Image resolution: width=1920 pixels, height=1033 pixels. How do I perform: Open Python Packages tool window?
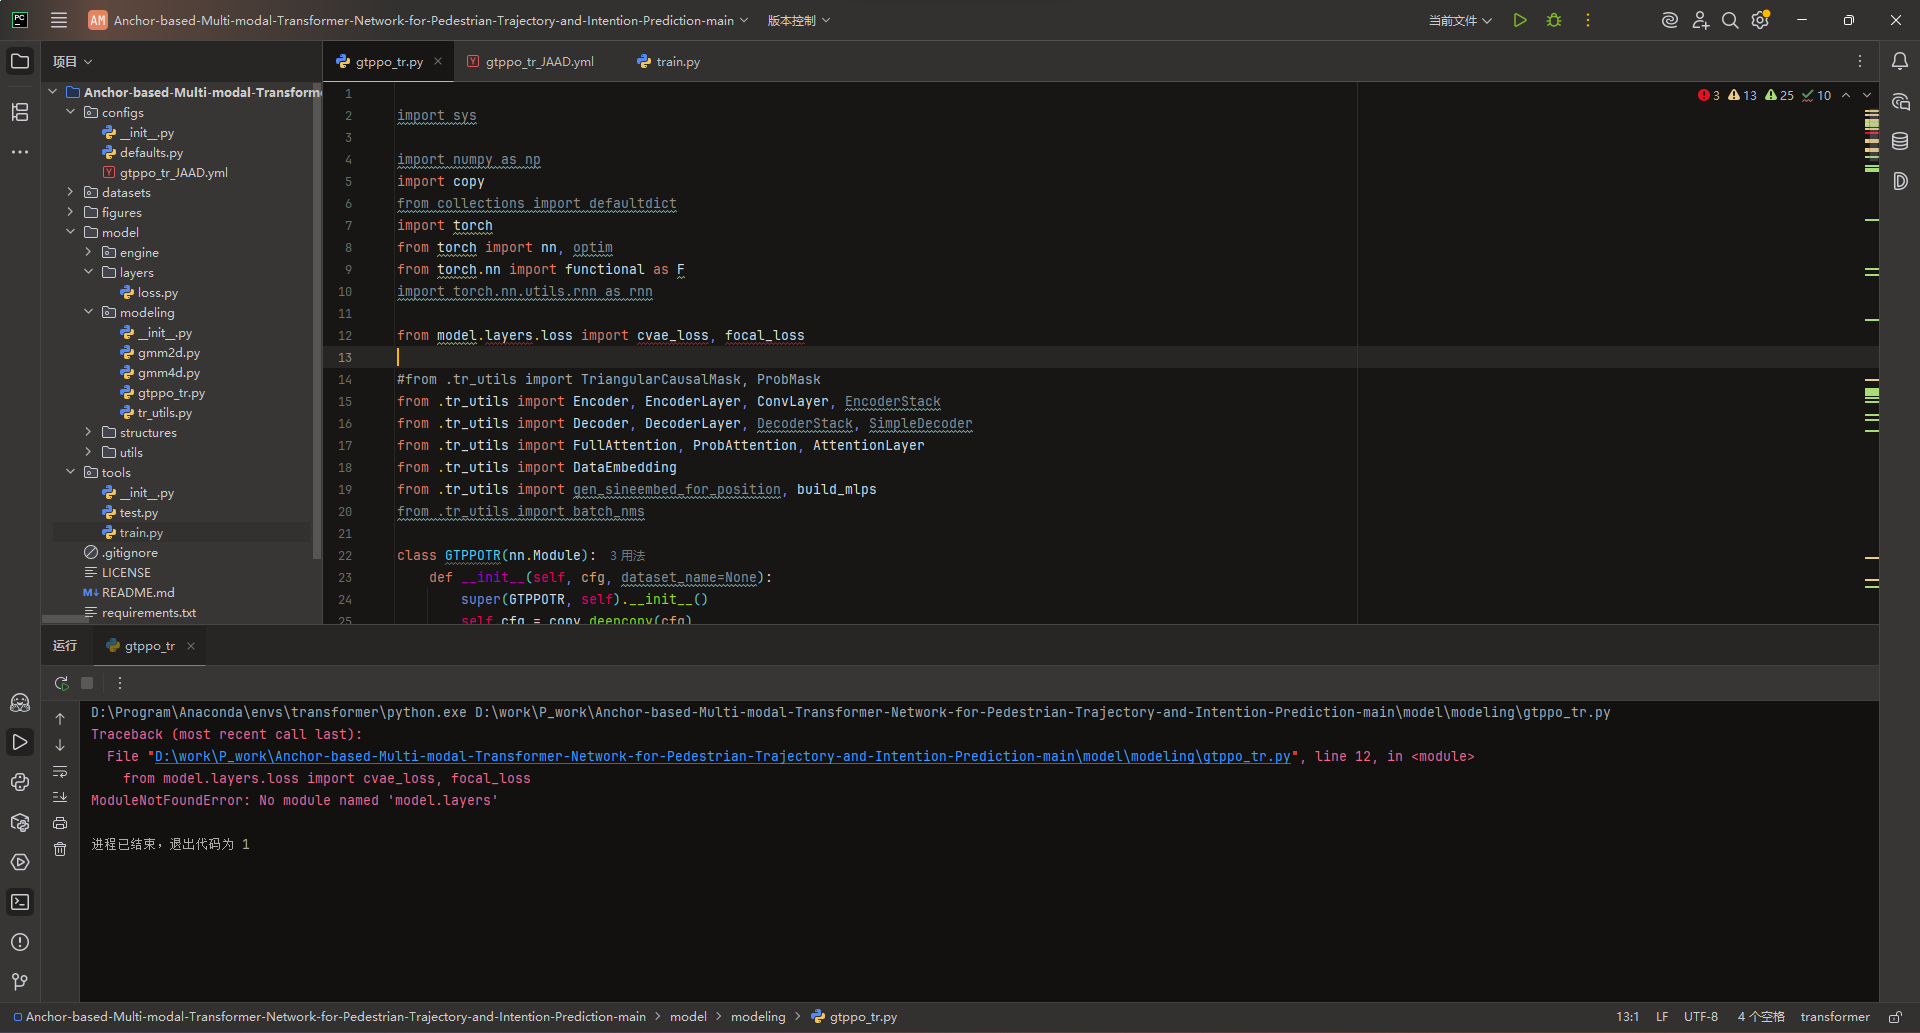20,822
